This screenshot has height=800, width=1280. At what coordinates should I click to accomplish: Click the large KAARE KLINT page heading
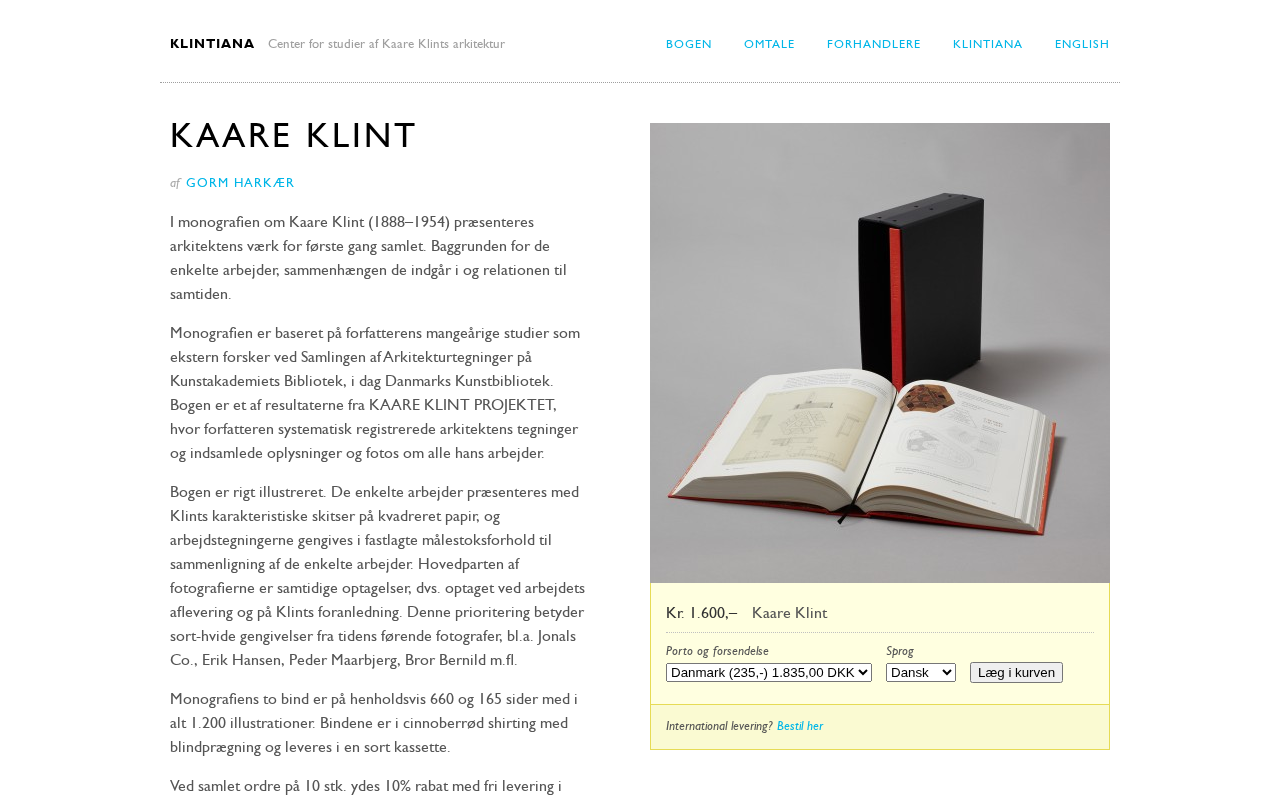pyautogui.click(x=293, y=136)
